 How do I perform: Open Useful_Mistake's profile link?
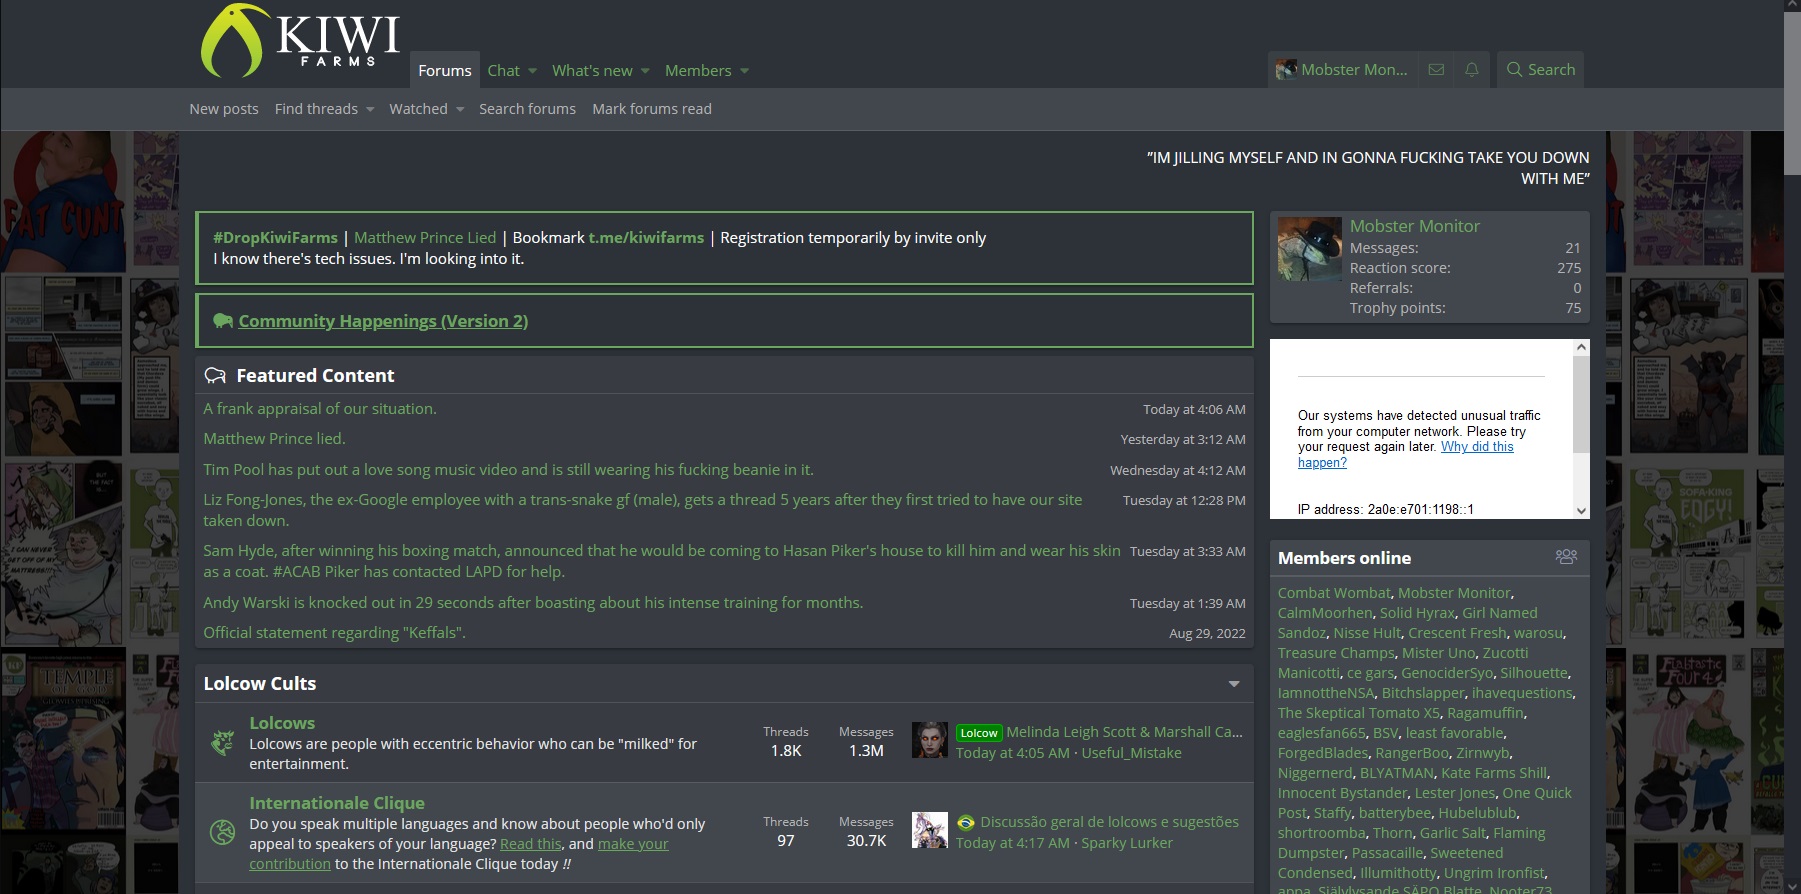pyautogui.click(x=1131, y=753)
